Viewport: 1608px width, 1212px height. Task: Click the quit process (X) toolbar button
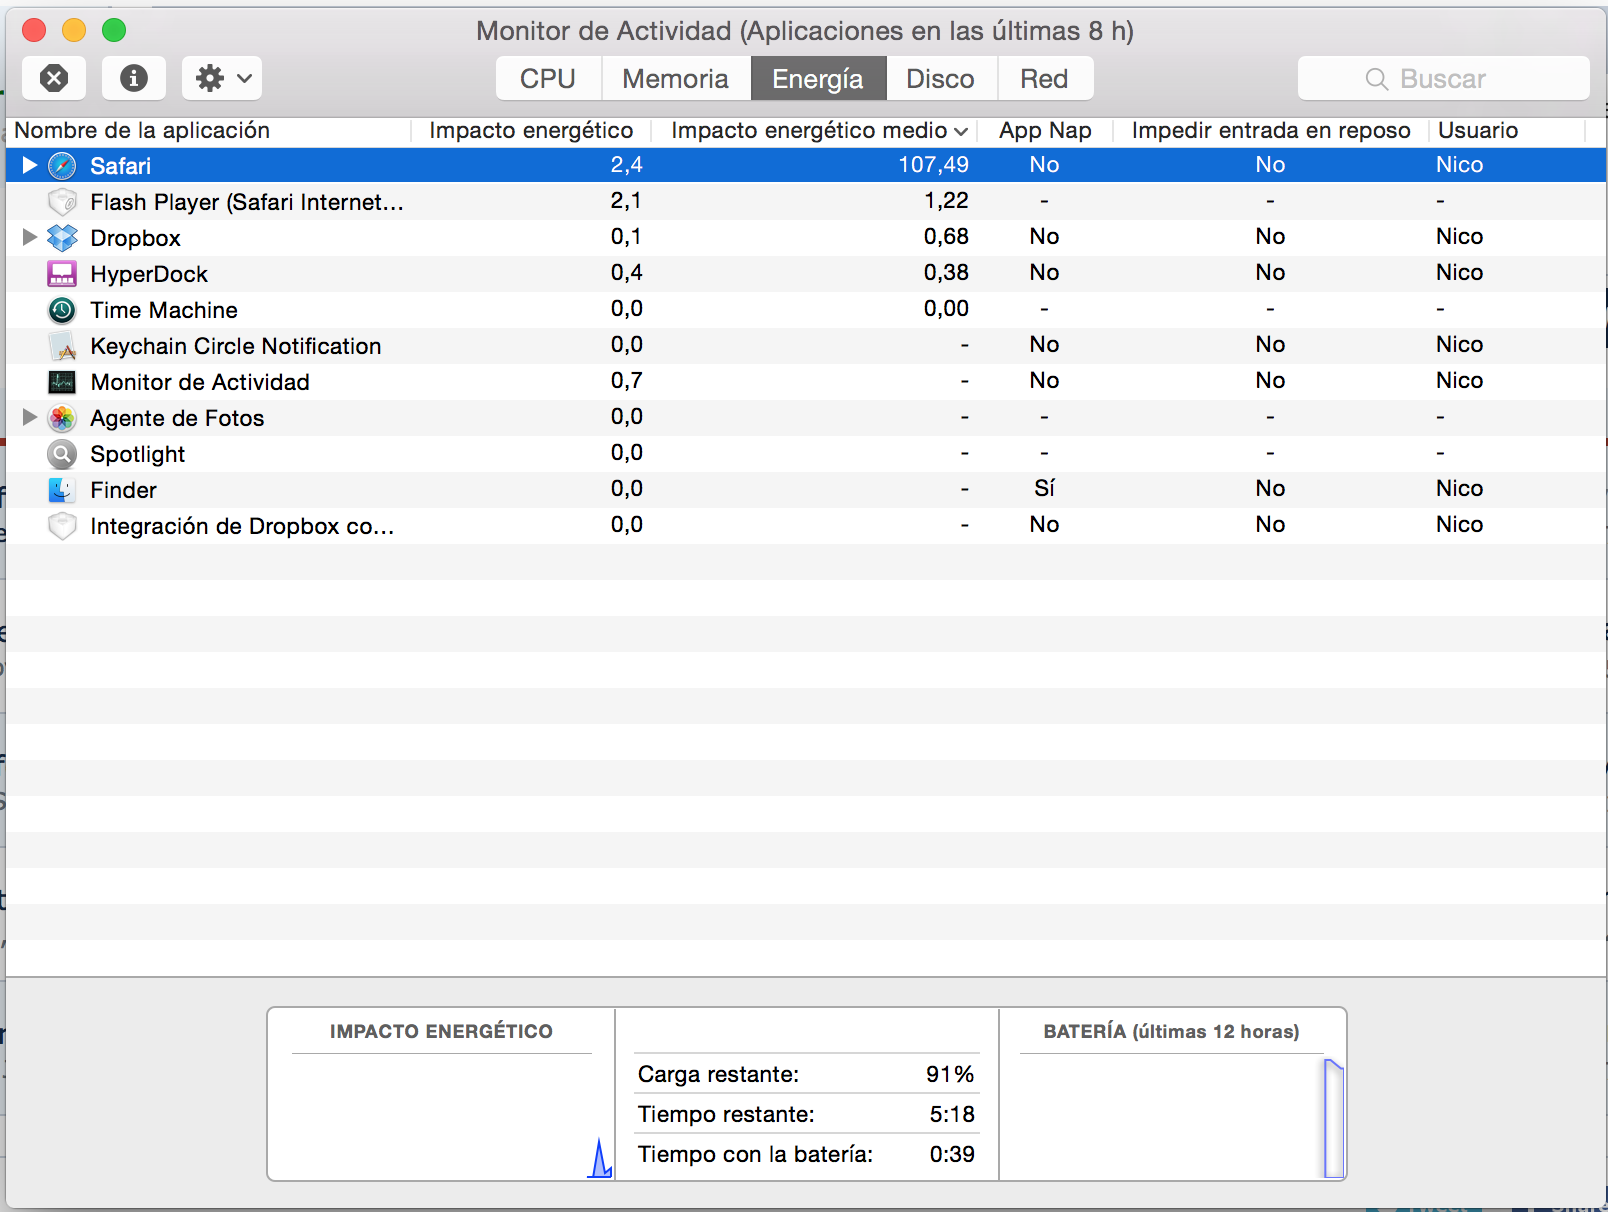pyautogui.click(x=54, y=78)
